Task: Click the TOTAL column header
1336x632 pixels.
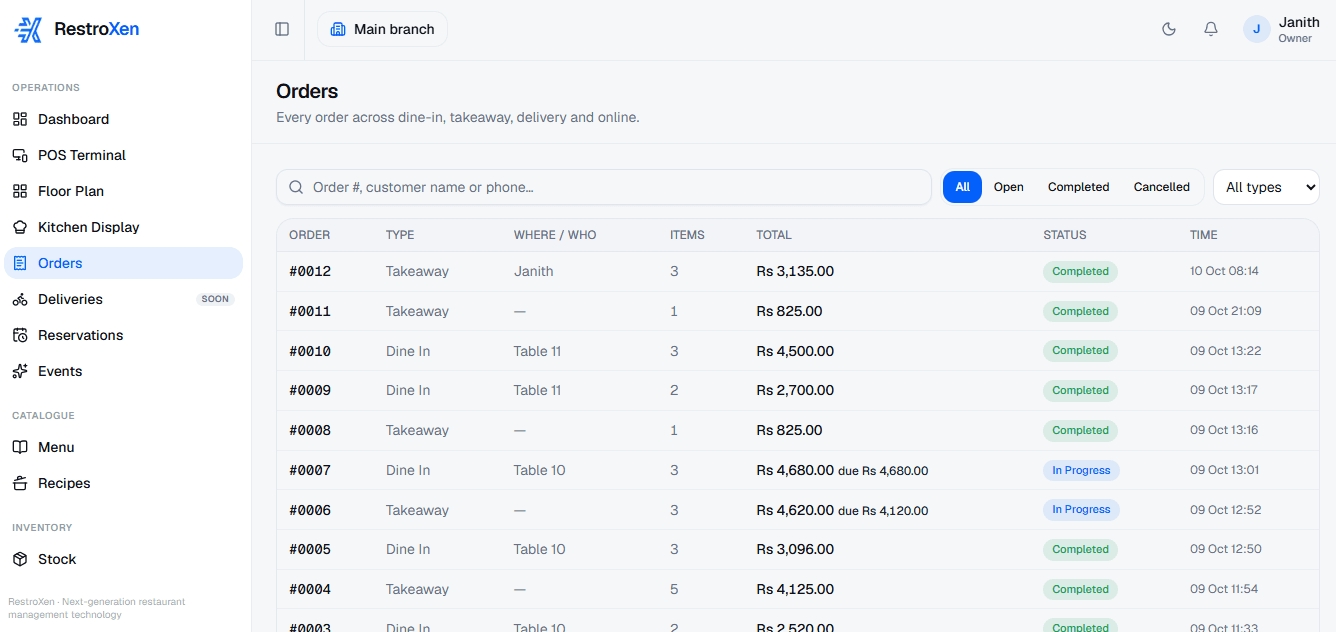Action: click(774, 235)
